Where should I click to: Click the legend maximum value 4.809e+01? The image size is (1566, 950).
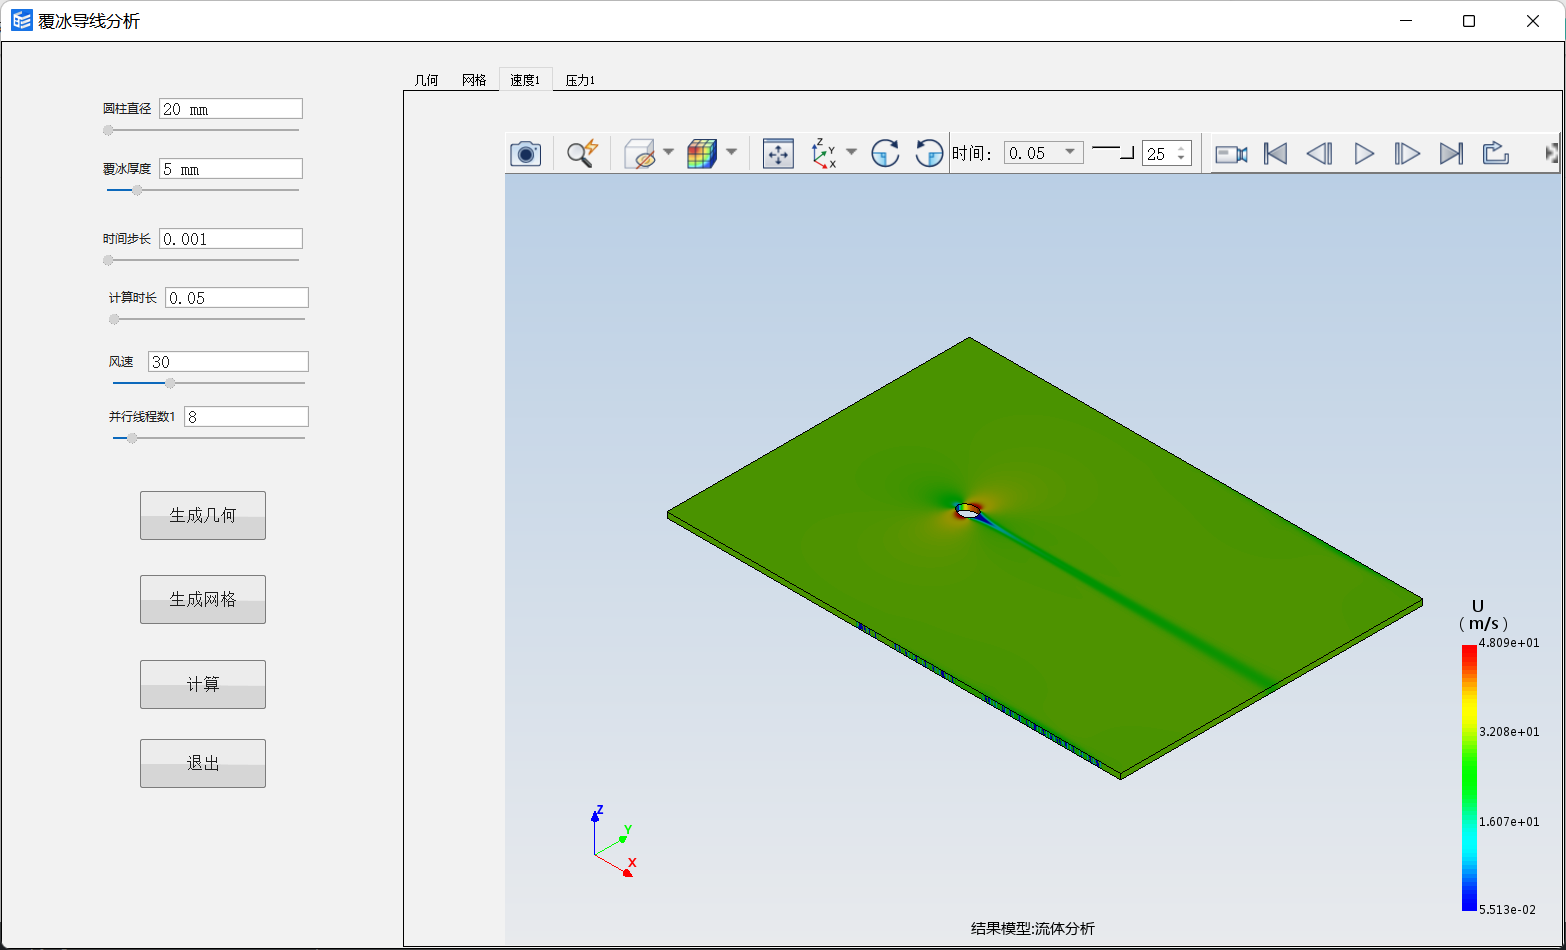click(1509, 642)
